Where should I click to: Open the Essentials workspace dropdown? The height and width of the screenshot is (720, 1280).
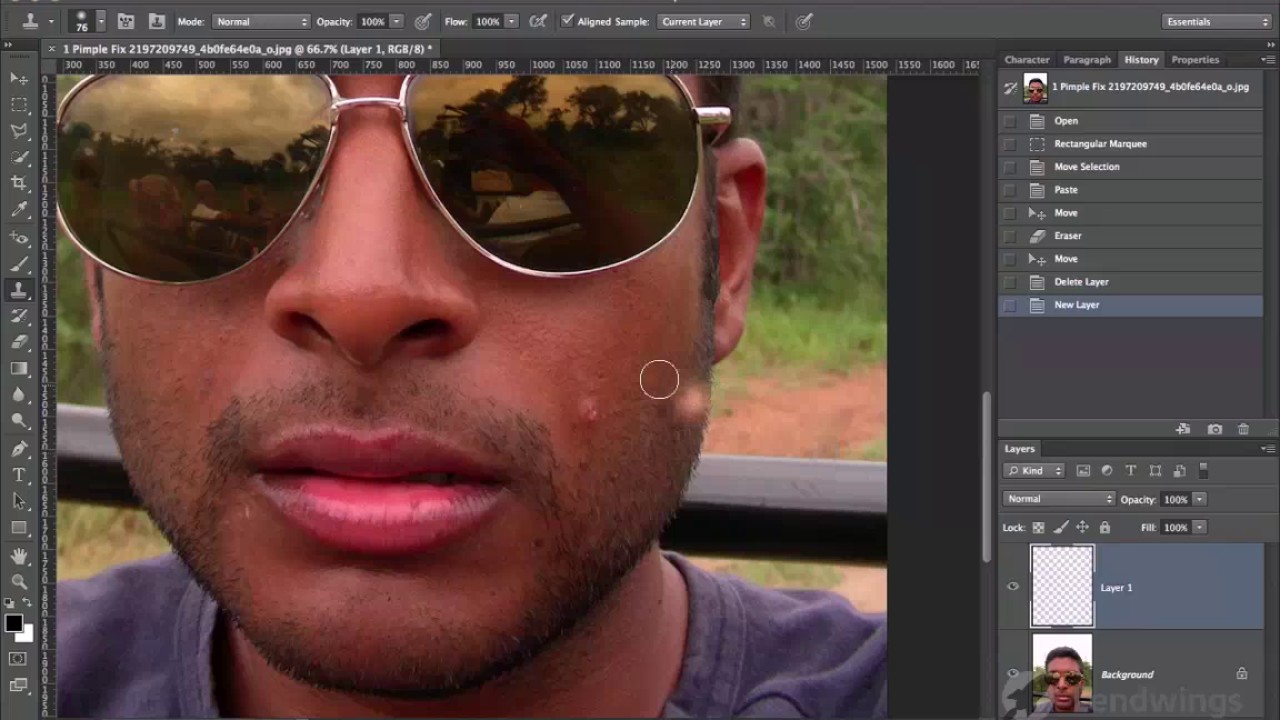coord(1216,21)
